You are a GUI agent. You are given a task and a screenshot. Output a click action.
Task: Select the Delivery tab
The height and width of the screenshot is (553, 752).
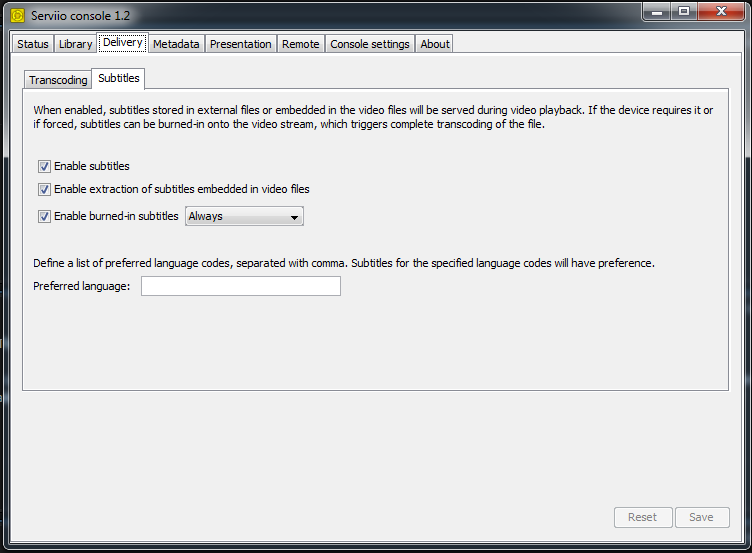[122, 43]
